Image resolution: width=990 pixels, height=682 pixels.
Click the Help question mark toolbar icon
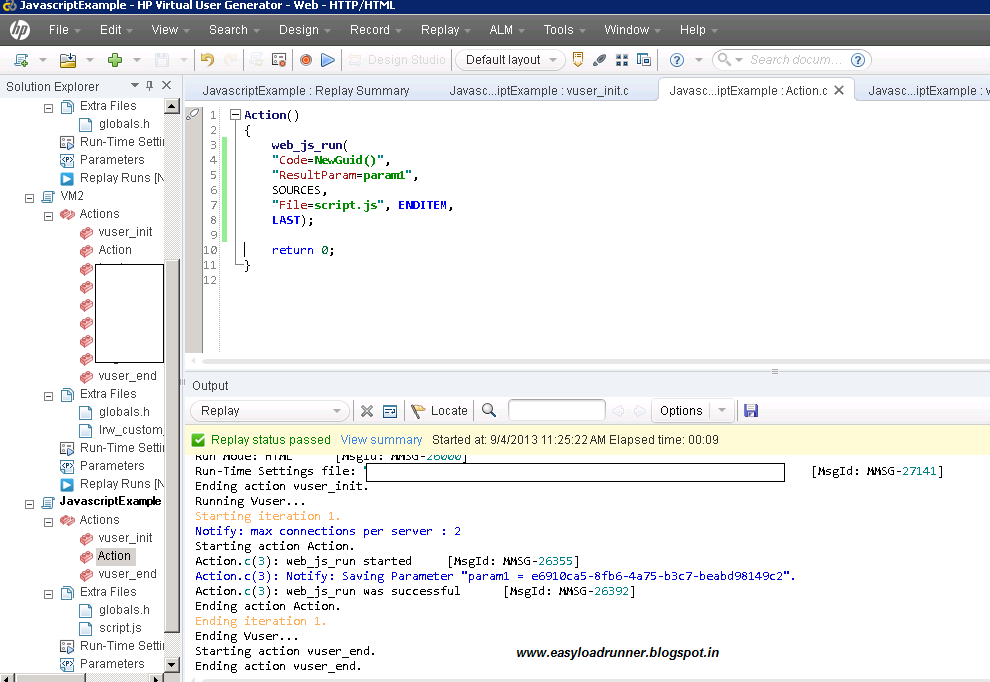coord(677,60)
